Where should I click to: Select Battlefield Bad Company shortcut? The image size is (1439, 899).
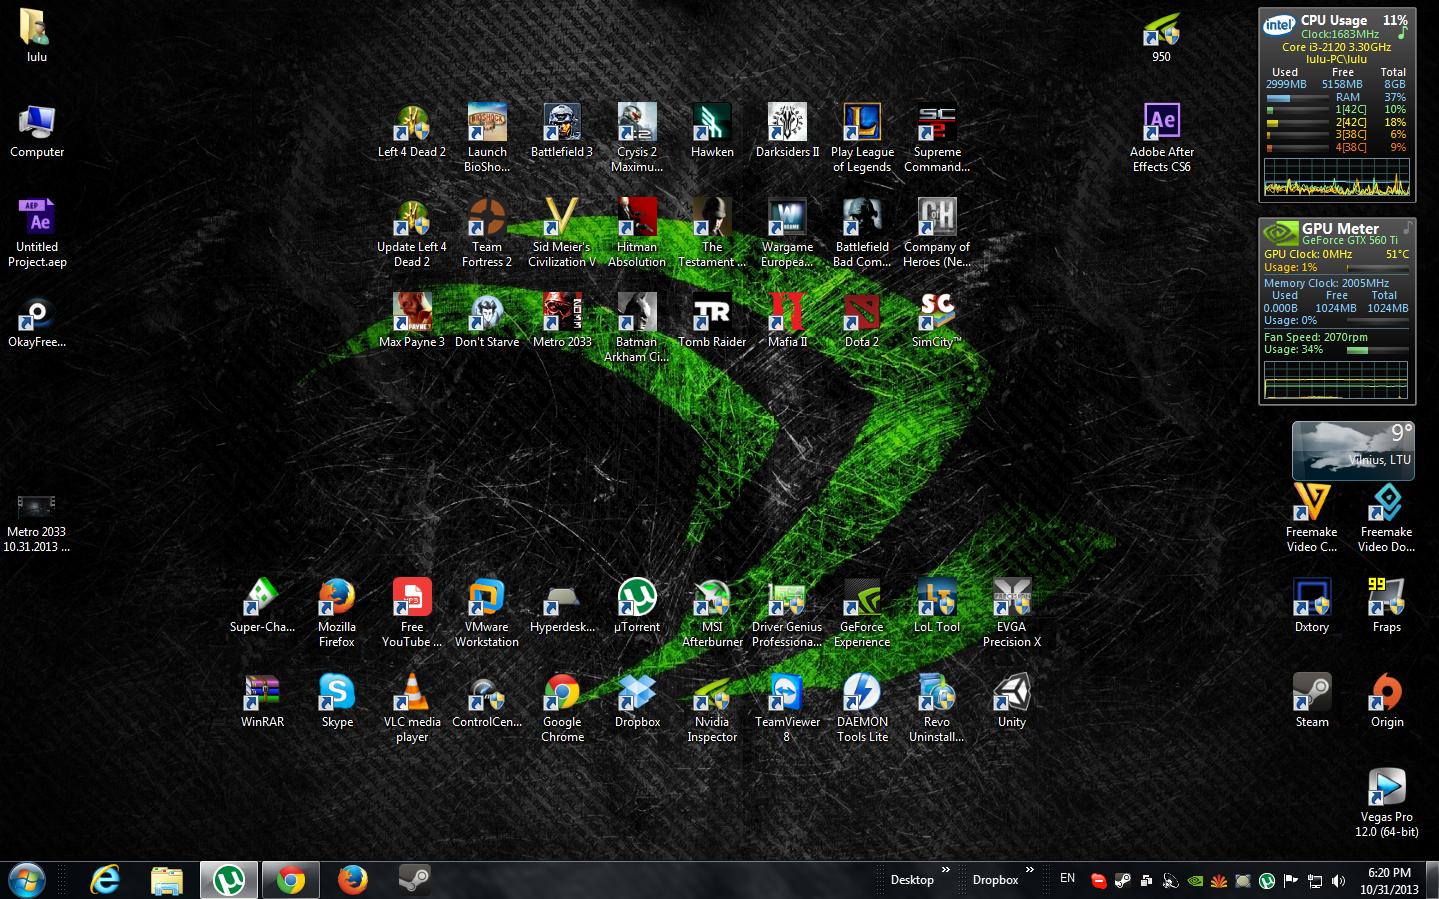click(862, 233)
